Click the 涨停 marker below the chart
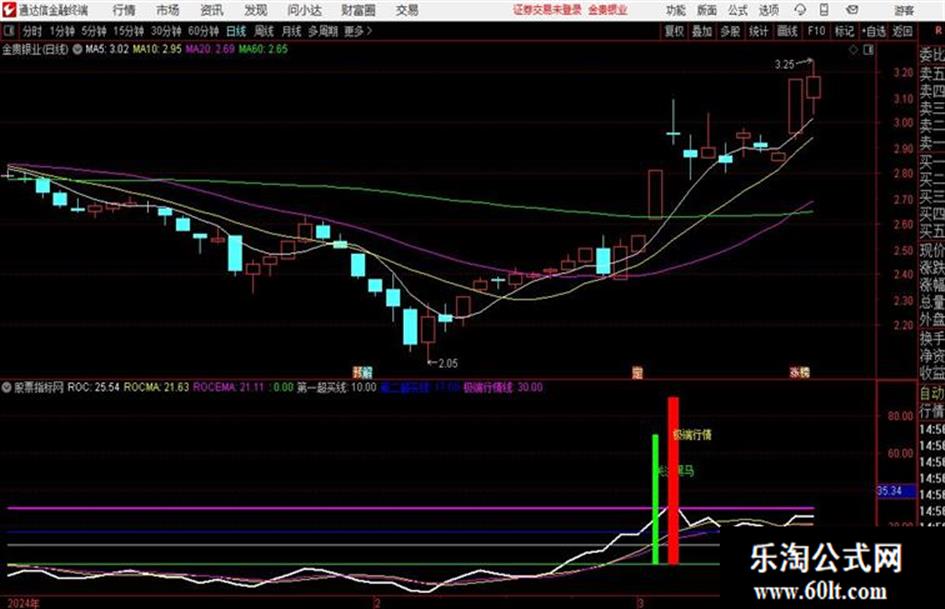 click(x=799, y=372)
